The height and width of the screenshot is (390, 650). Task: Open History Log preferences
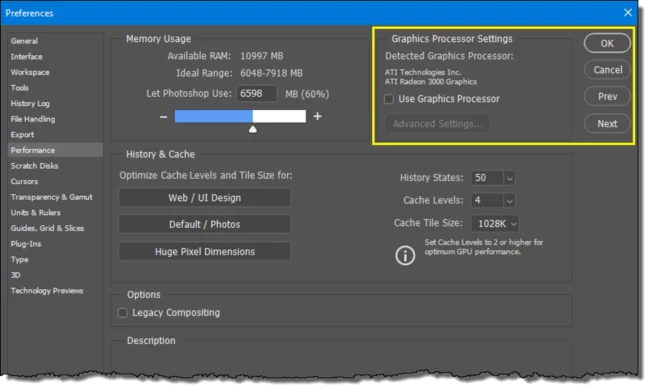click(x=55, y=104)
